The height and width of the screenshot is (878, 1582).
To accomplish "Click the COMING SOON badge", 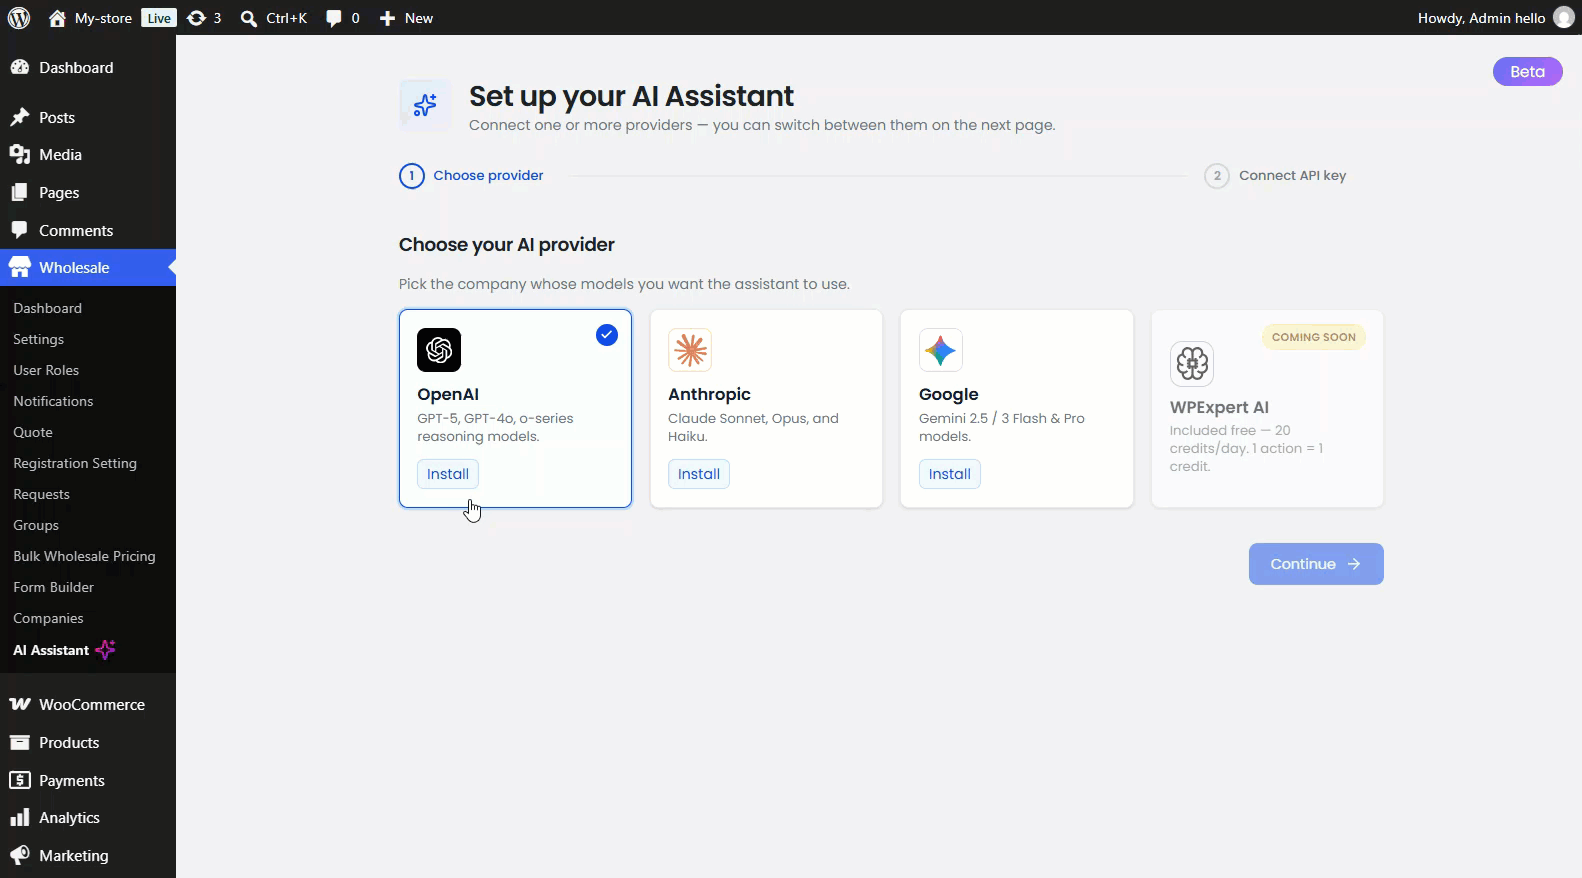I will point(1314,337).
